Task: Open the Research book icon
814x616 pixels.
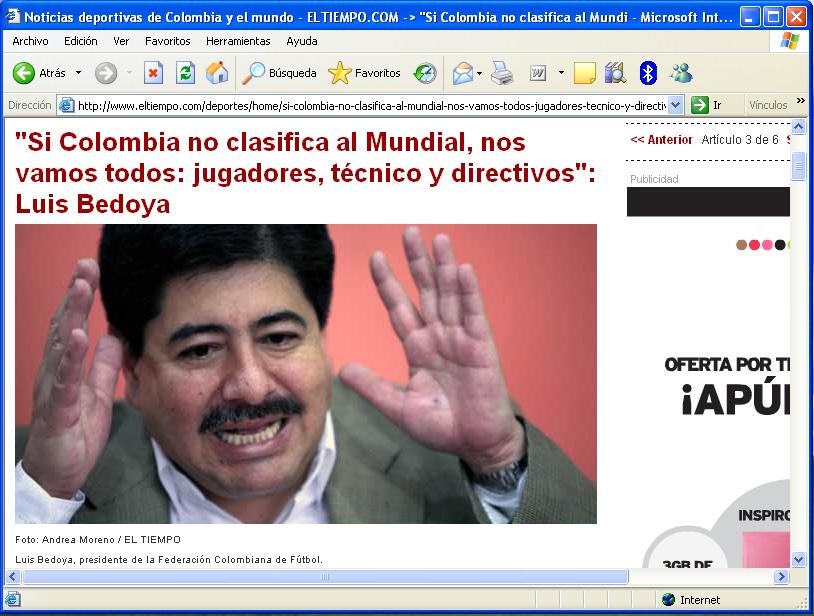Action: (x=616, y=73)
